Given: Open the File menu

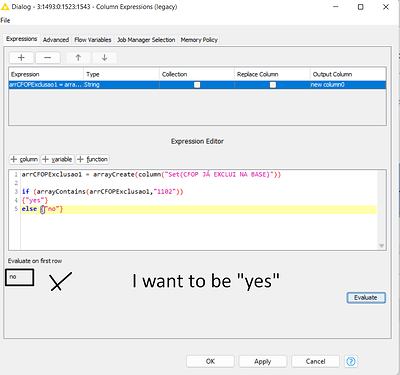Looking at the screenshot, I should tap(5, 20).
